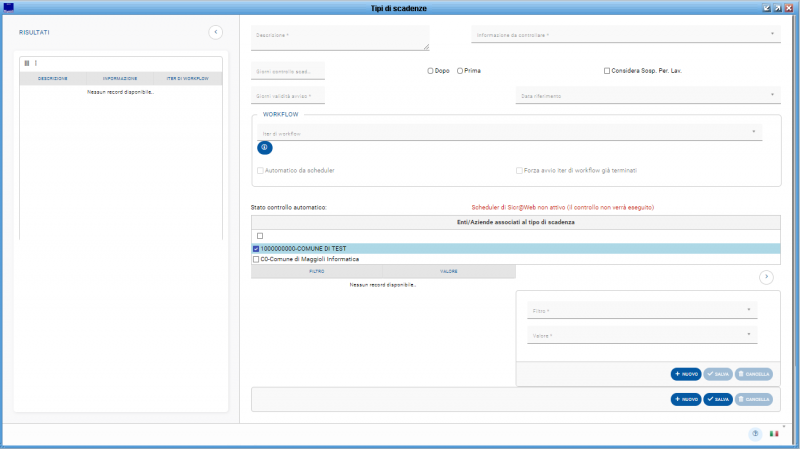Open the help icon in the bottom bar
The image size is (800, 449).
point(755,433)
